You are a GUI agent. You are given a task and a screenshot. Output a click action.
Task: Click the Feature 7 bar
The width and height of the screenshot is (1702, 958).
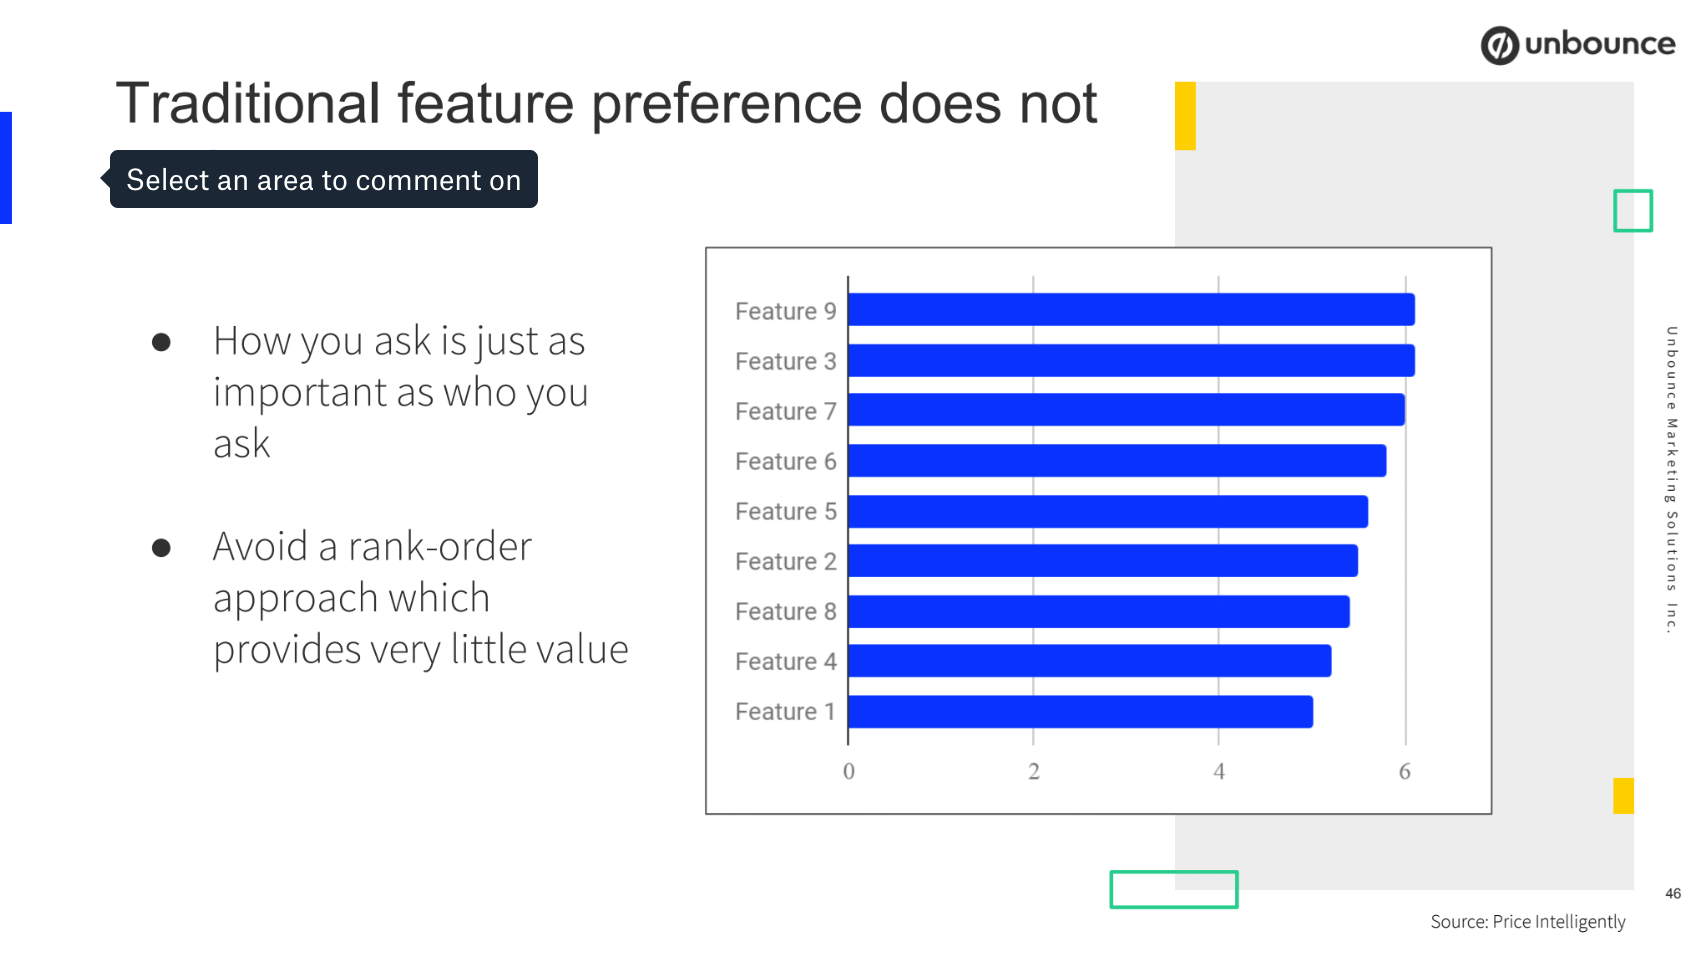(1127, 410)
